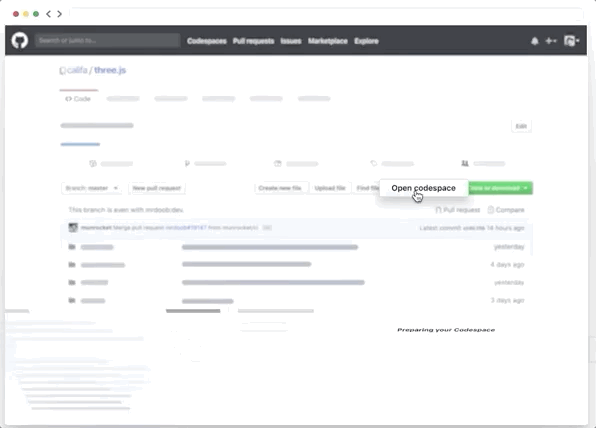
Task: Click the 'Preparing your Codespace' text
Action: tap(446, 330)
